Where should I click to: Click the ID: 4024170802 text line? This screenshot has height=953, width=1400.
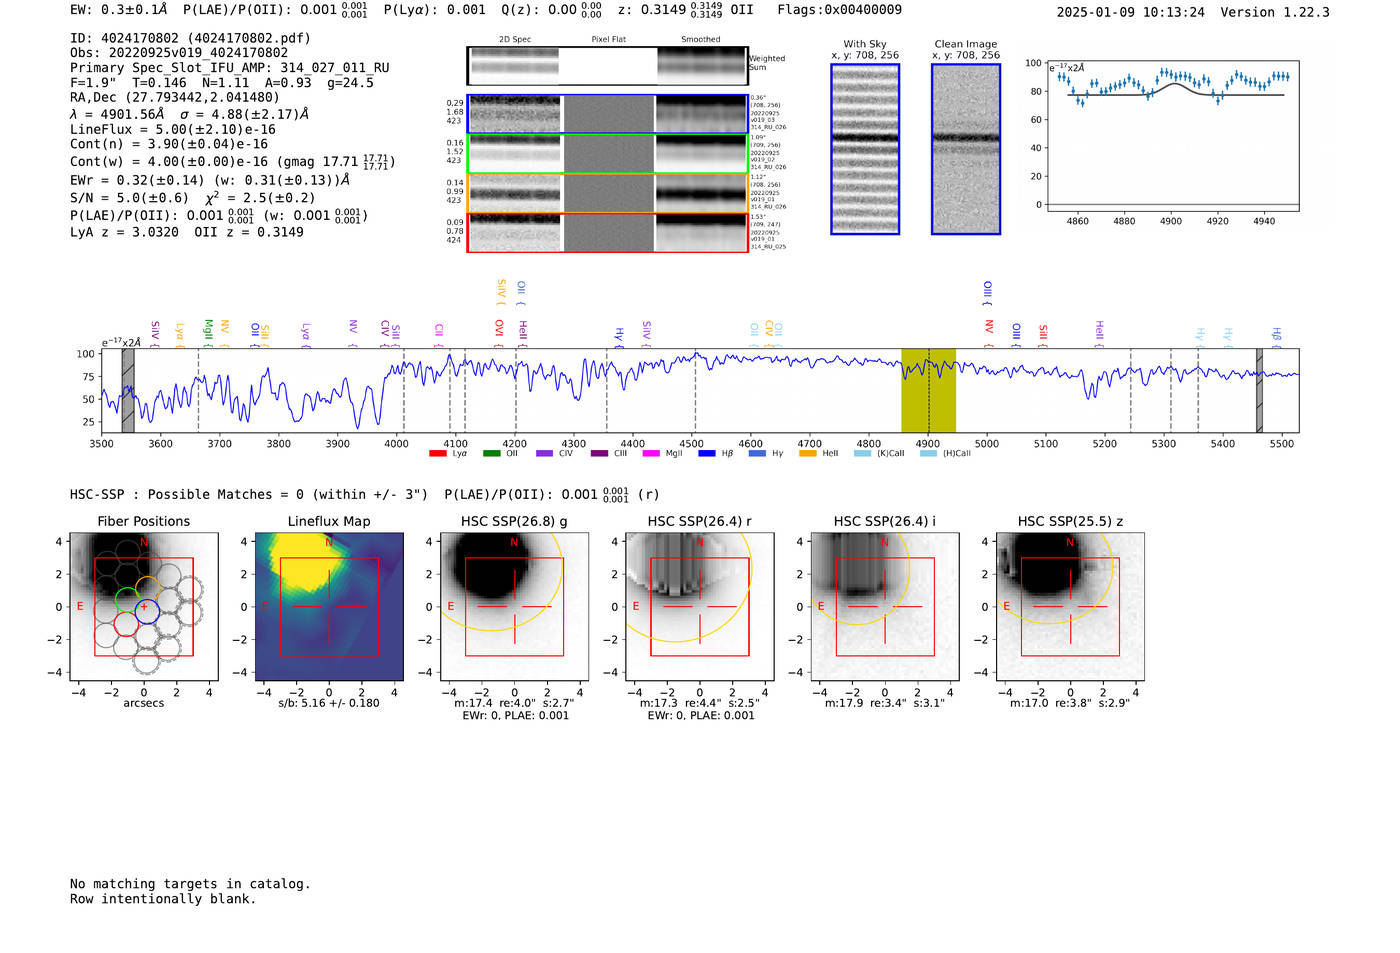click(190, 38)
